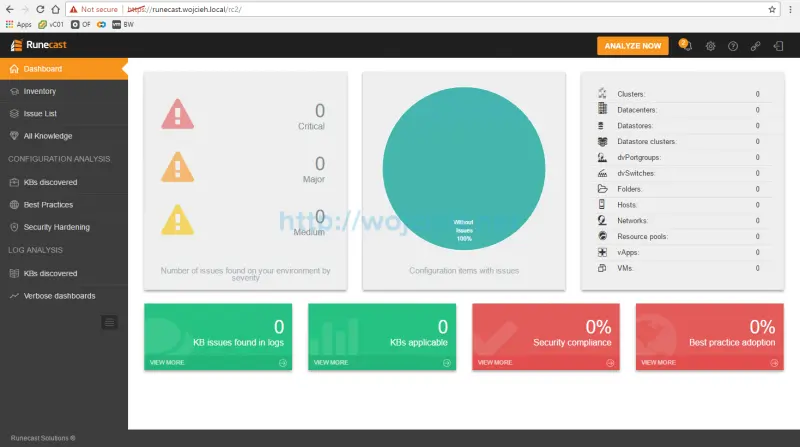Image resolution: width=800 pixels, height=447 pixels.
Task: Open Inventory in the sidebar
Action: click(x=64, y=91)
